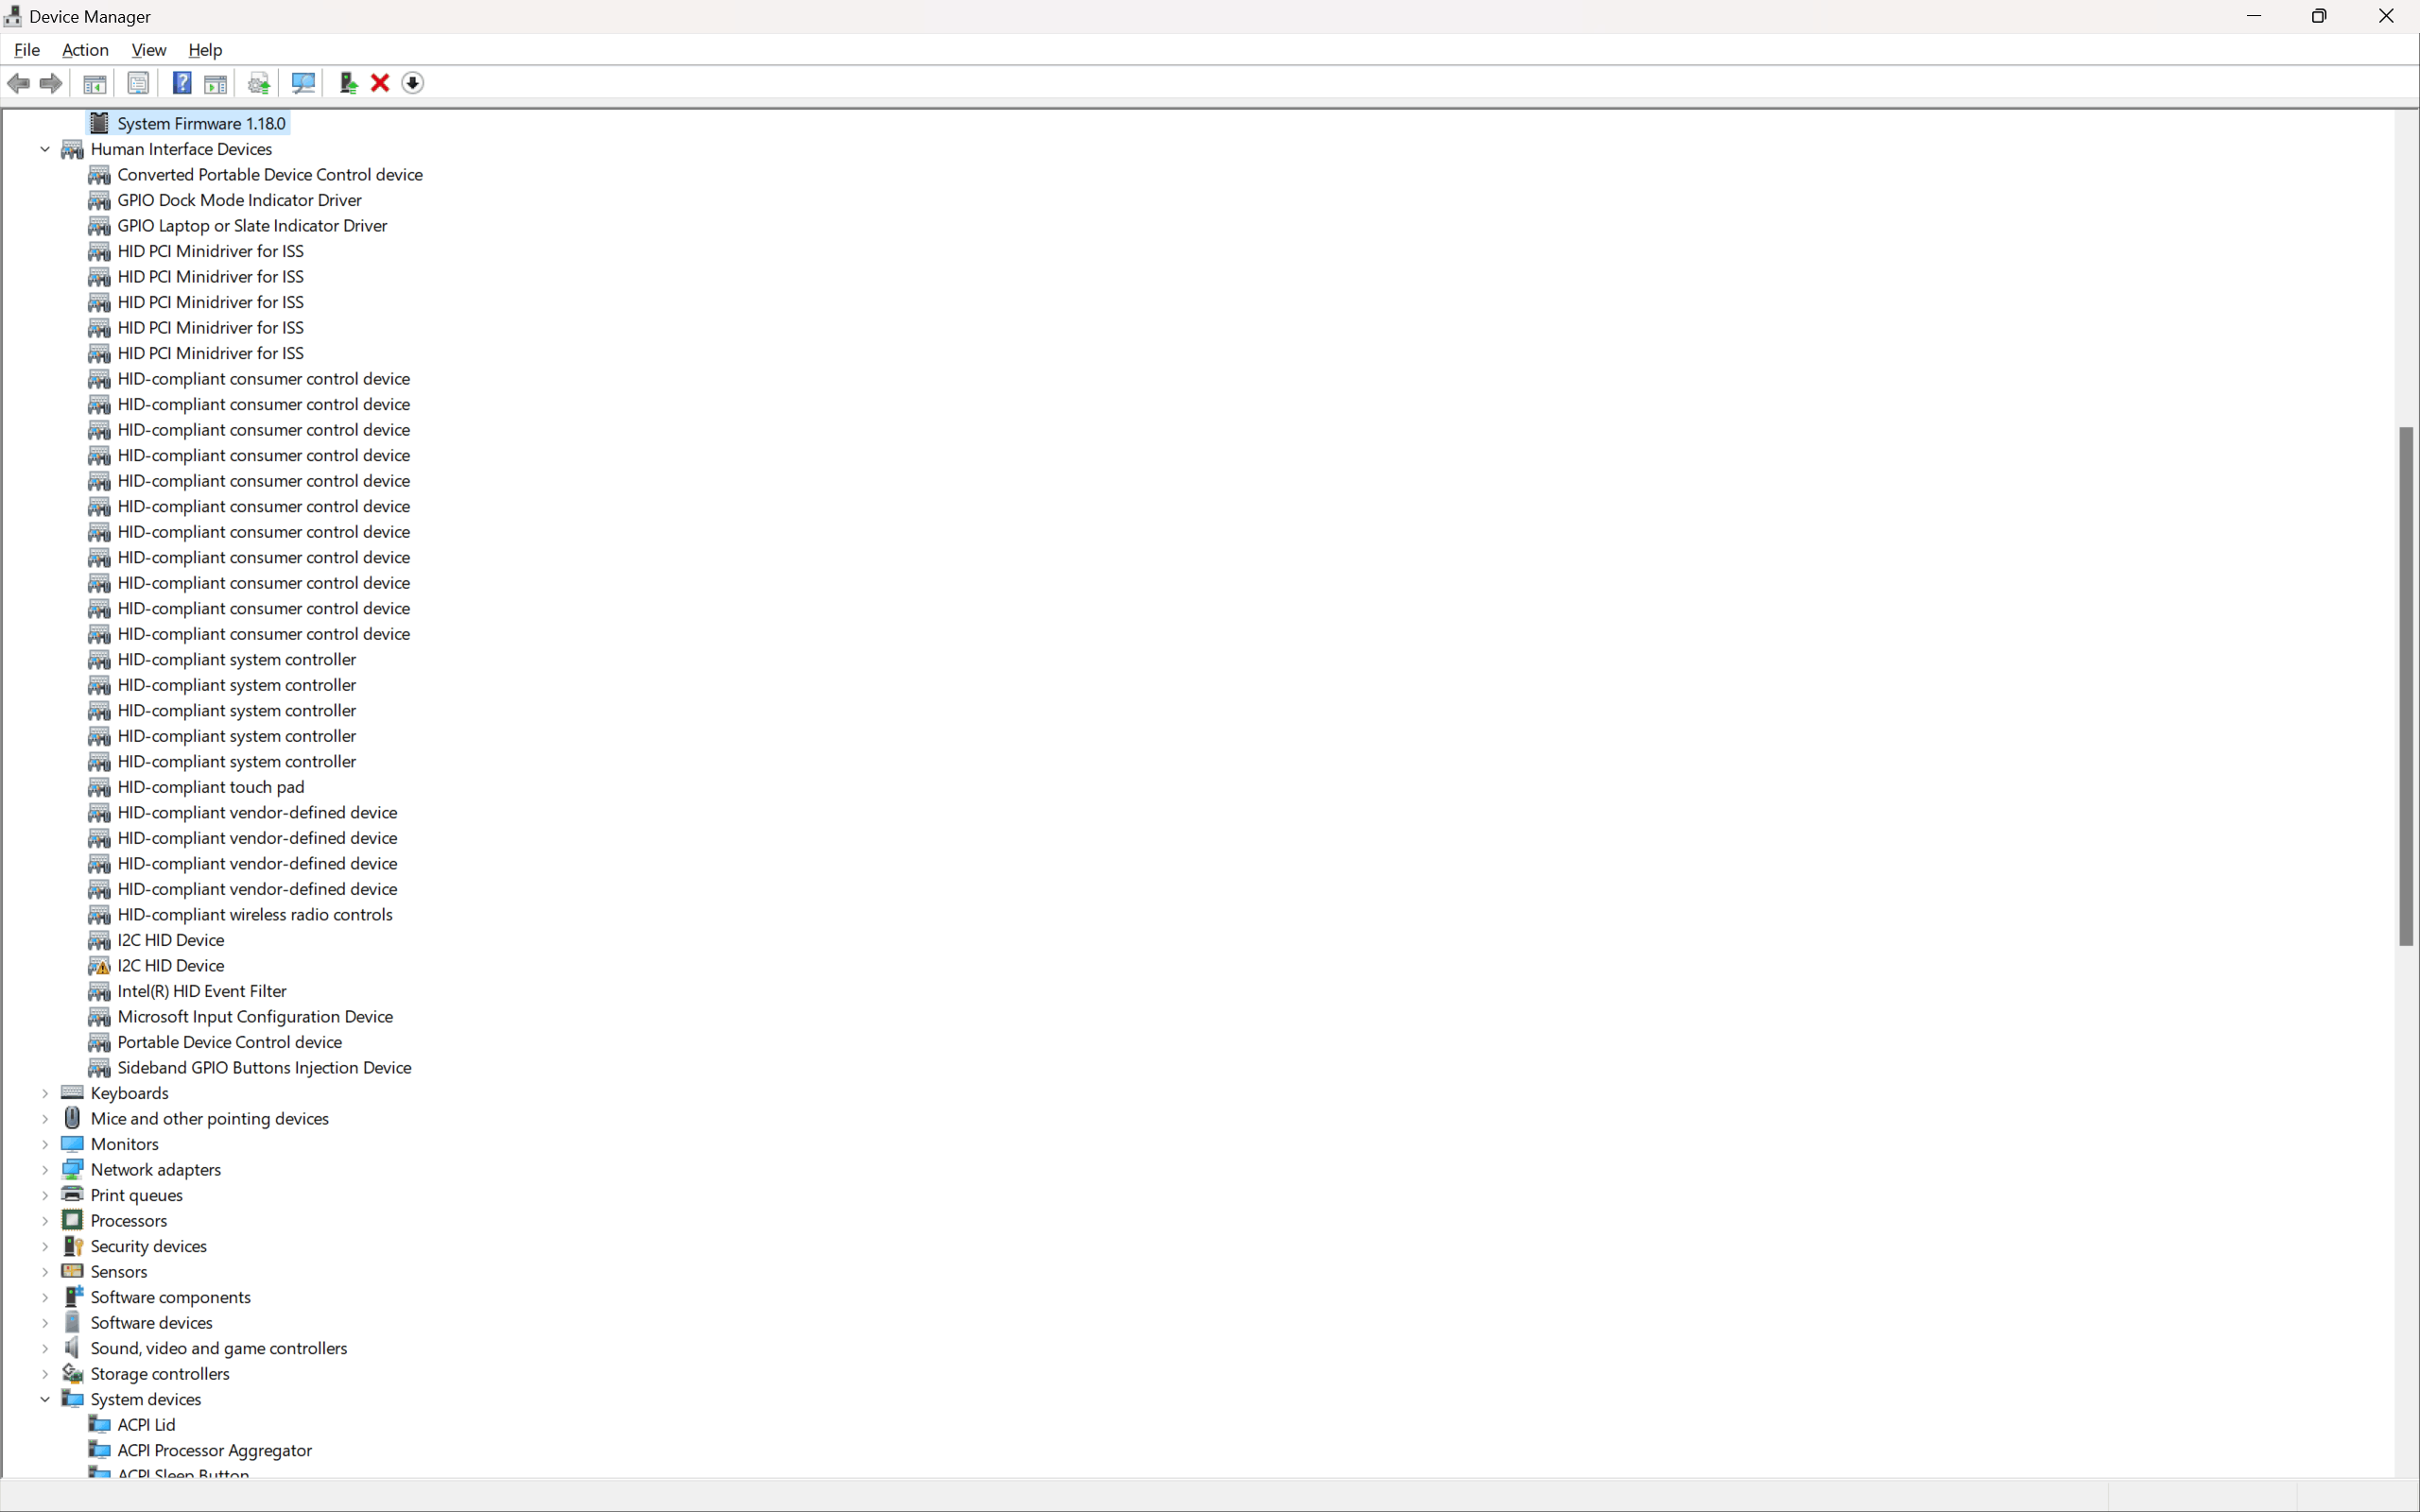Click the Help menu item

point(204,47)
